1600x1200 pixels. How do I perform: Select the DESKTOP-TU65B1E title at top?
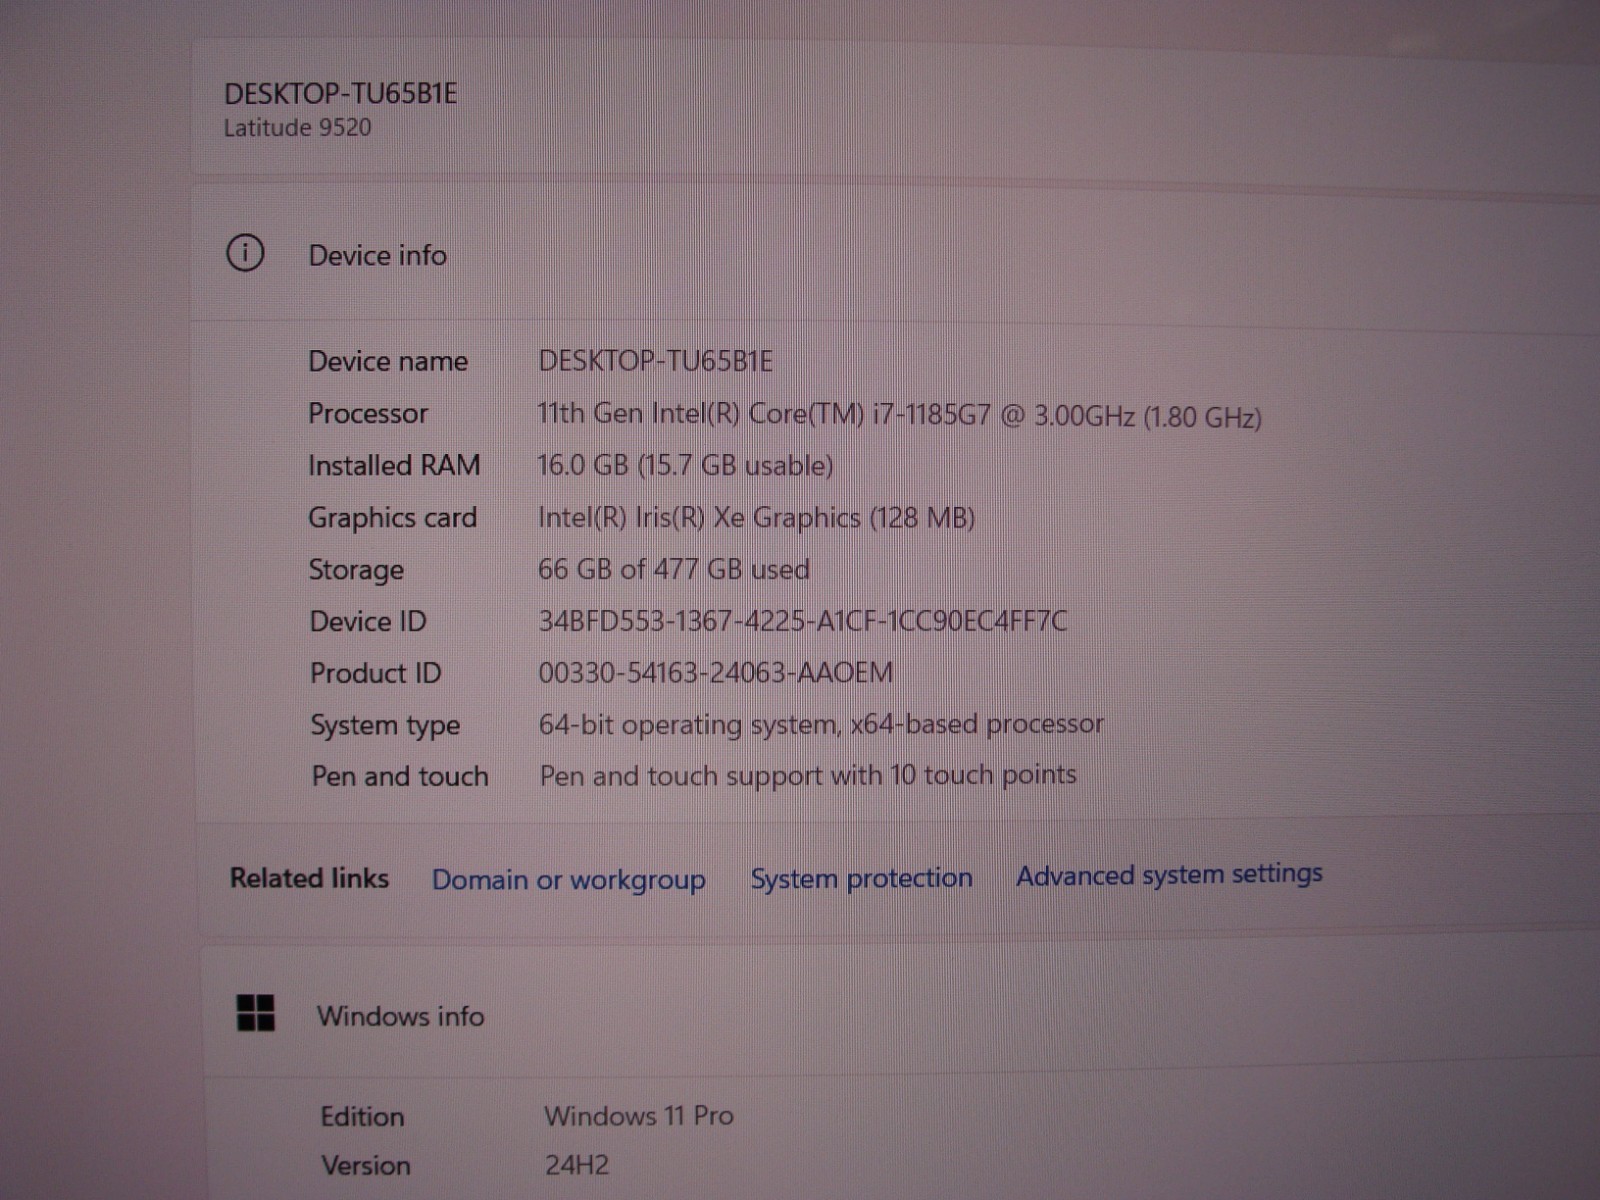pos(340,94)
